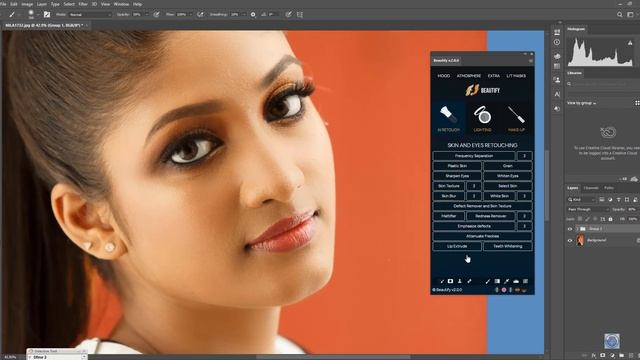Image resolution: width=640 pixels, height=360 pixels.
Task: Open the blending Mode dropdown in options bar
Action: tap(90, 14)
